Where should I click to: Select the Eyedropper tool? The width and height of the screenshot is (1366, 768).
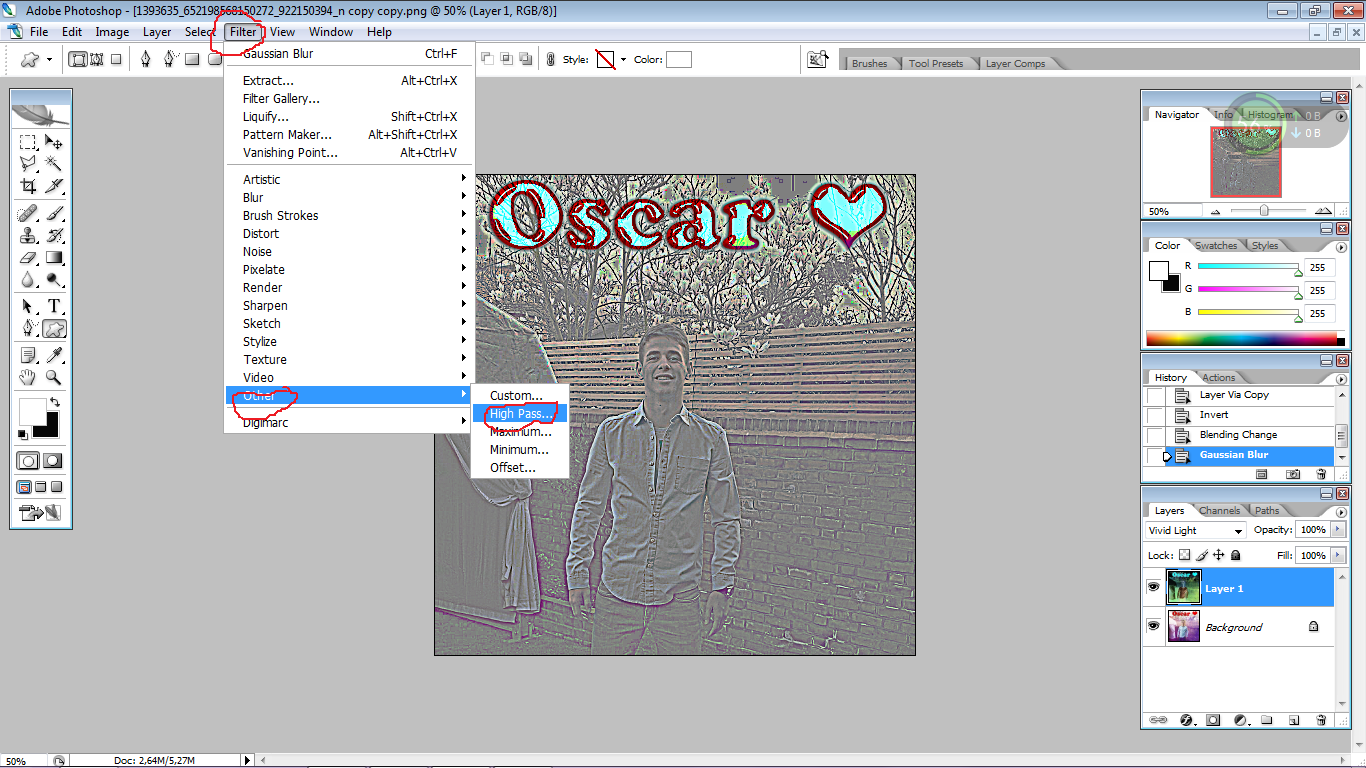[54, 355]
